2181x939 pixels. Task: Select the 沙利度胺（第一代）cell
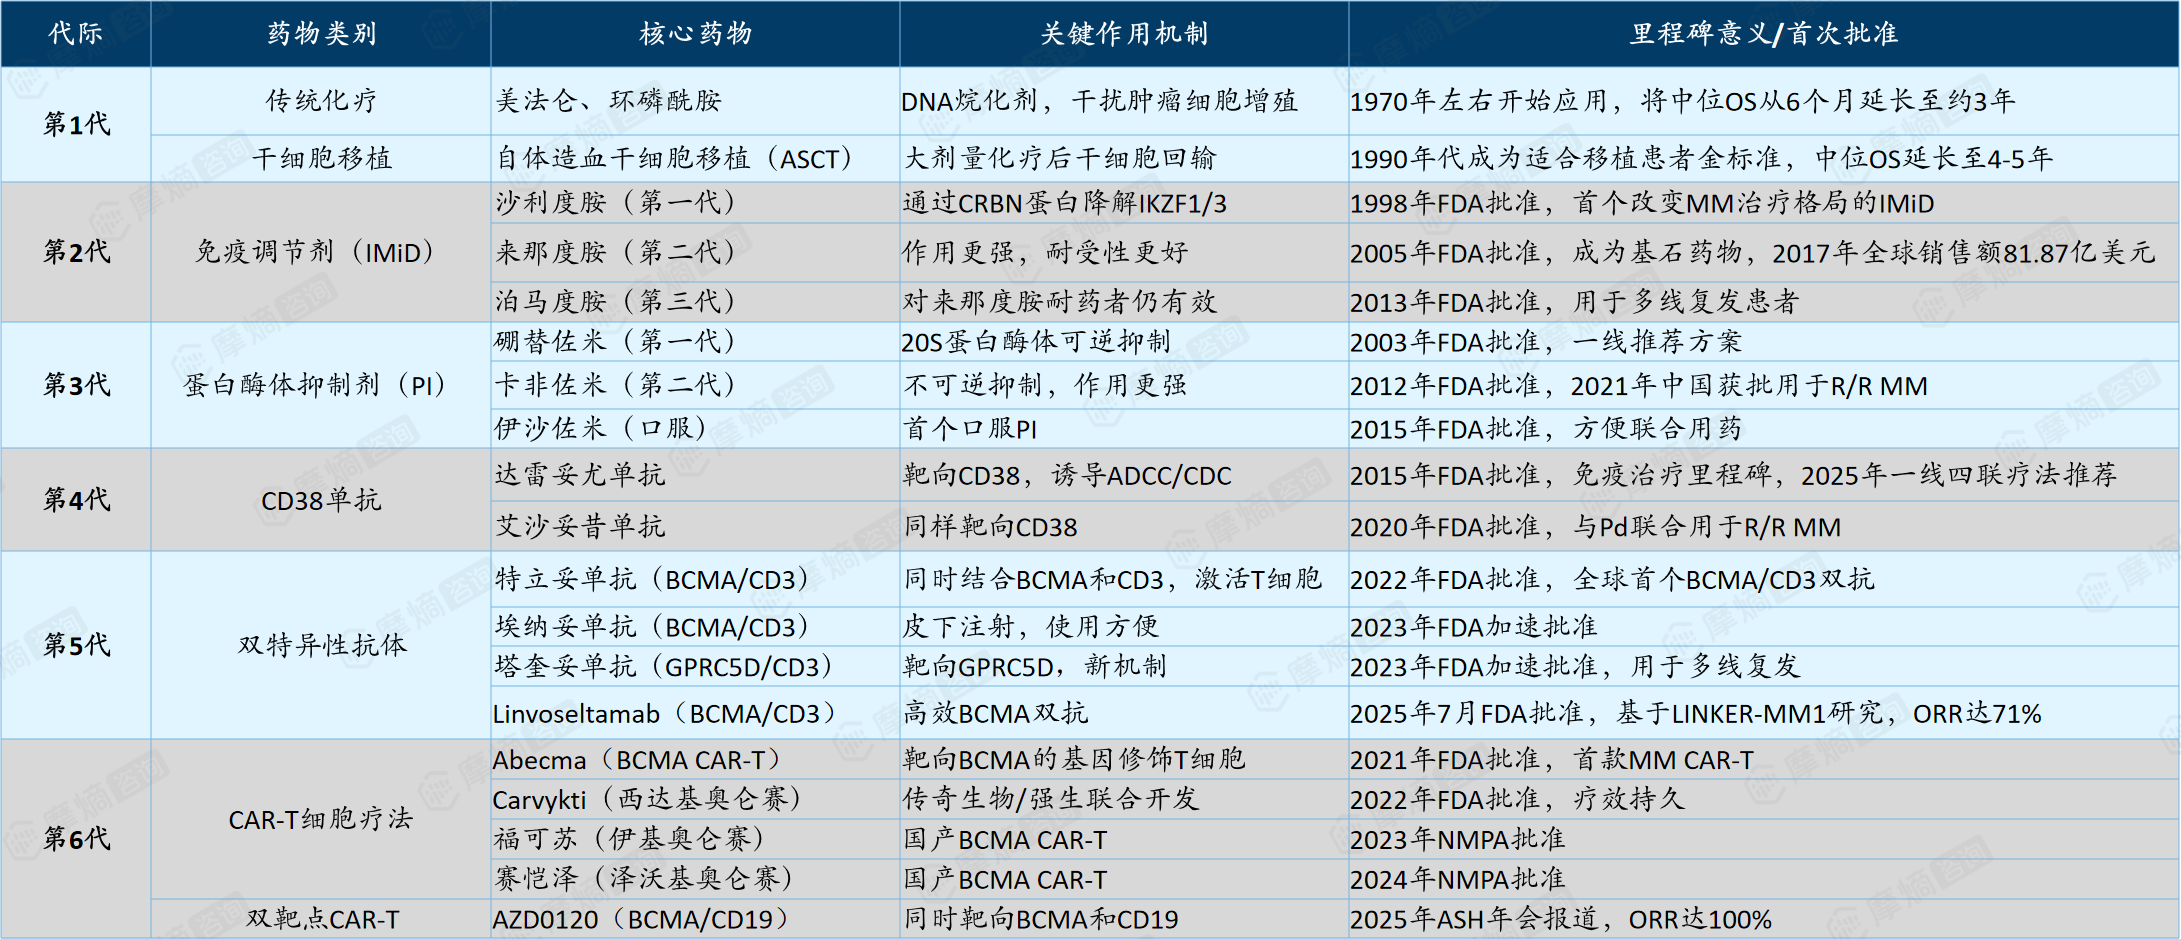(x=695, y=202)
